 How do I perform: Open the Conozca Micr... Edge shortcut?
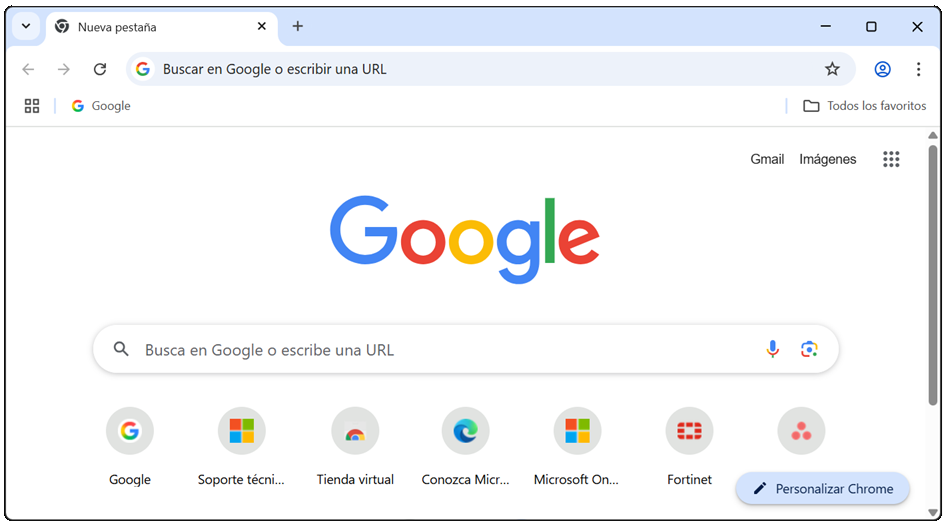tap(465, 446)
